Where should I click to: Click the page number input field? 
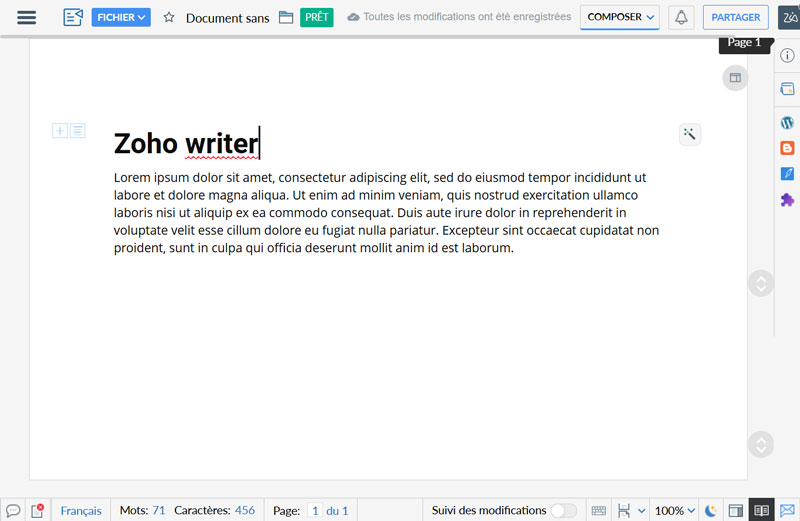tap(315, 510)
